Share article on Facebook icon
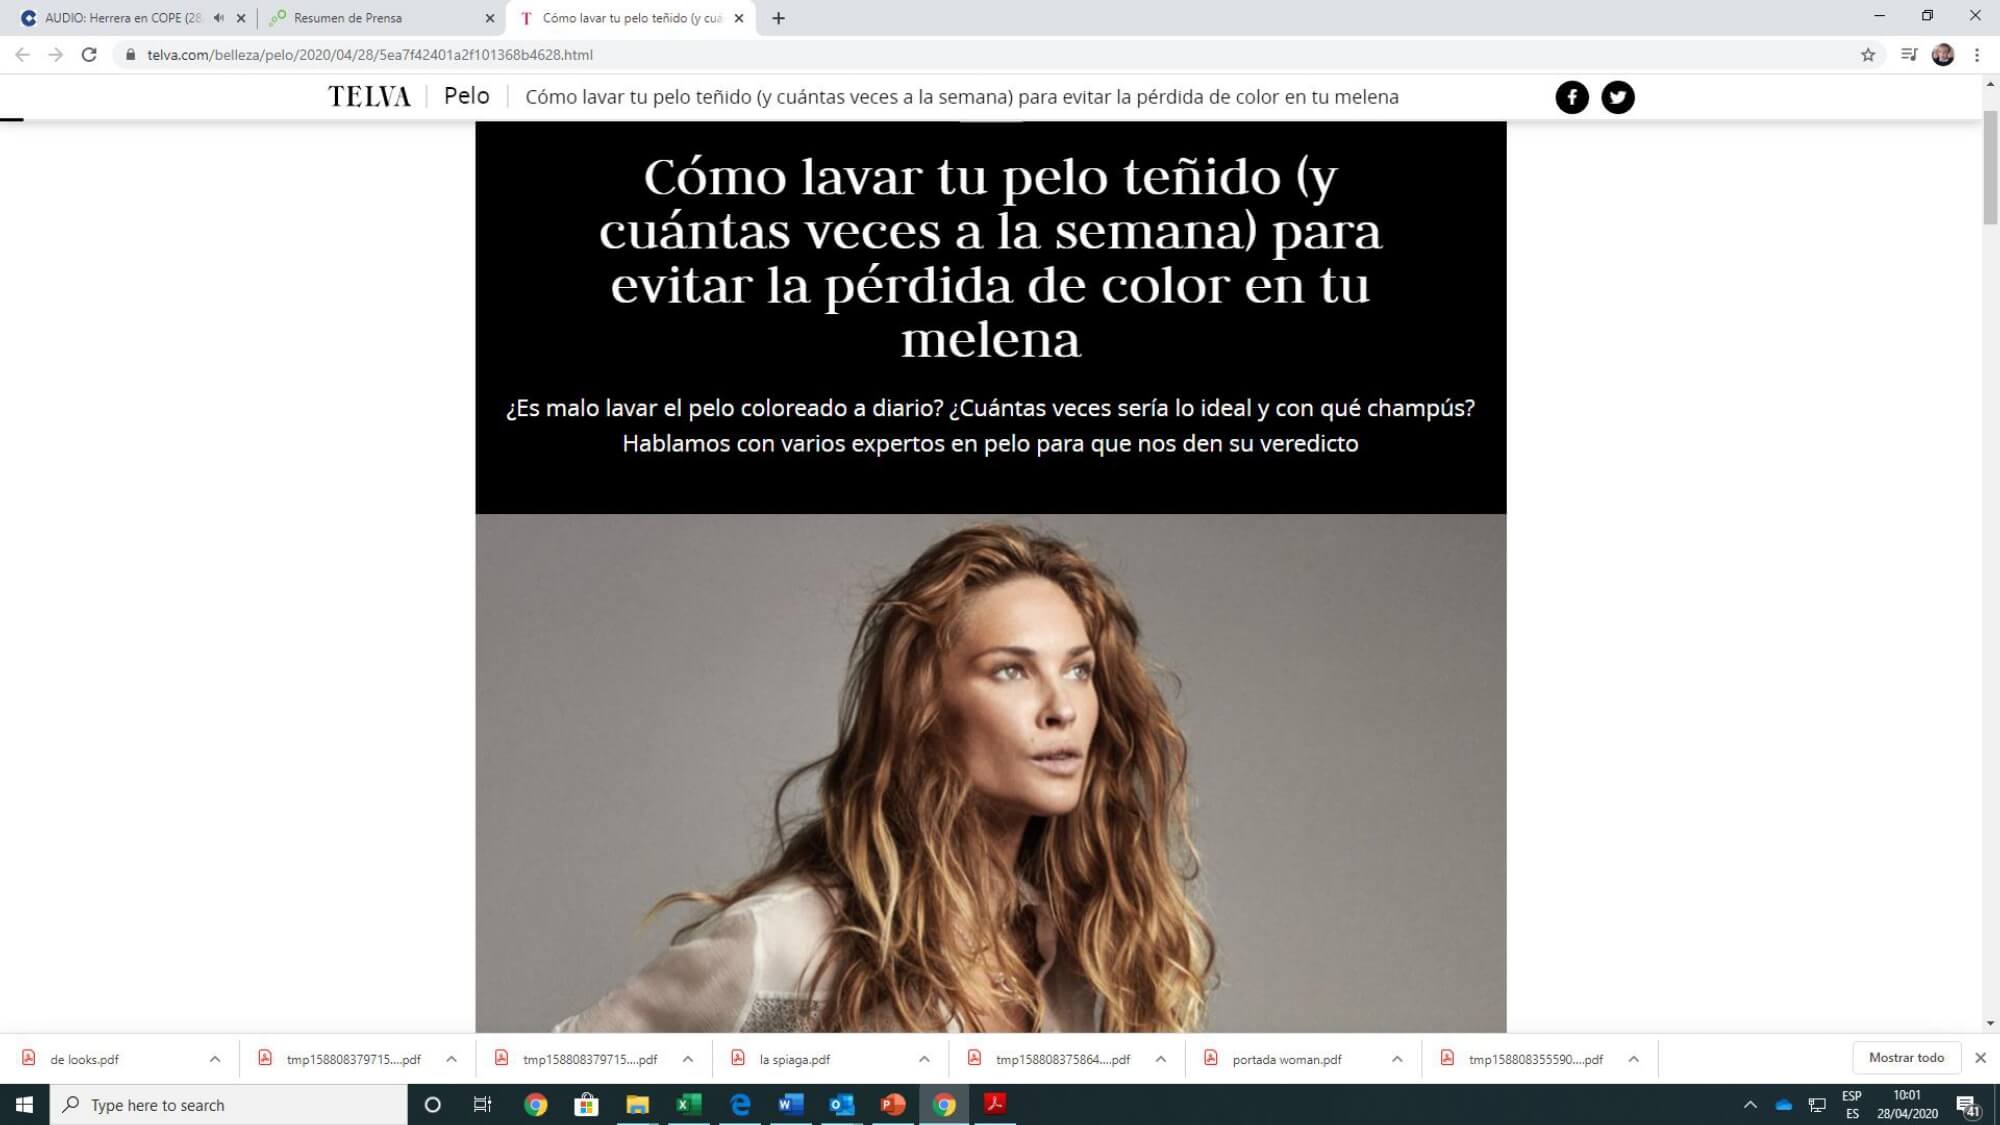Image resolution: width=2000 pixels, height=1125 pixels. 1572,97
